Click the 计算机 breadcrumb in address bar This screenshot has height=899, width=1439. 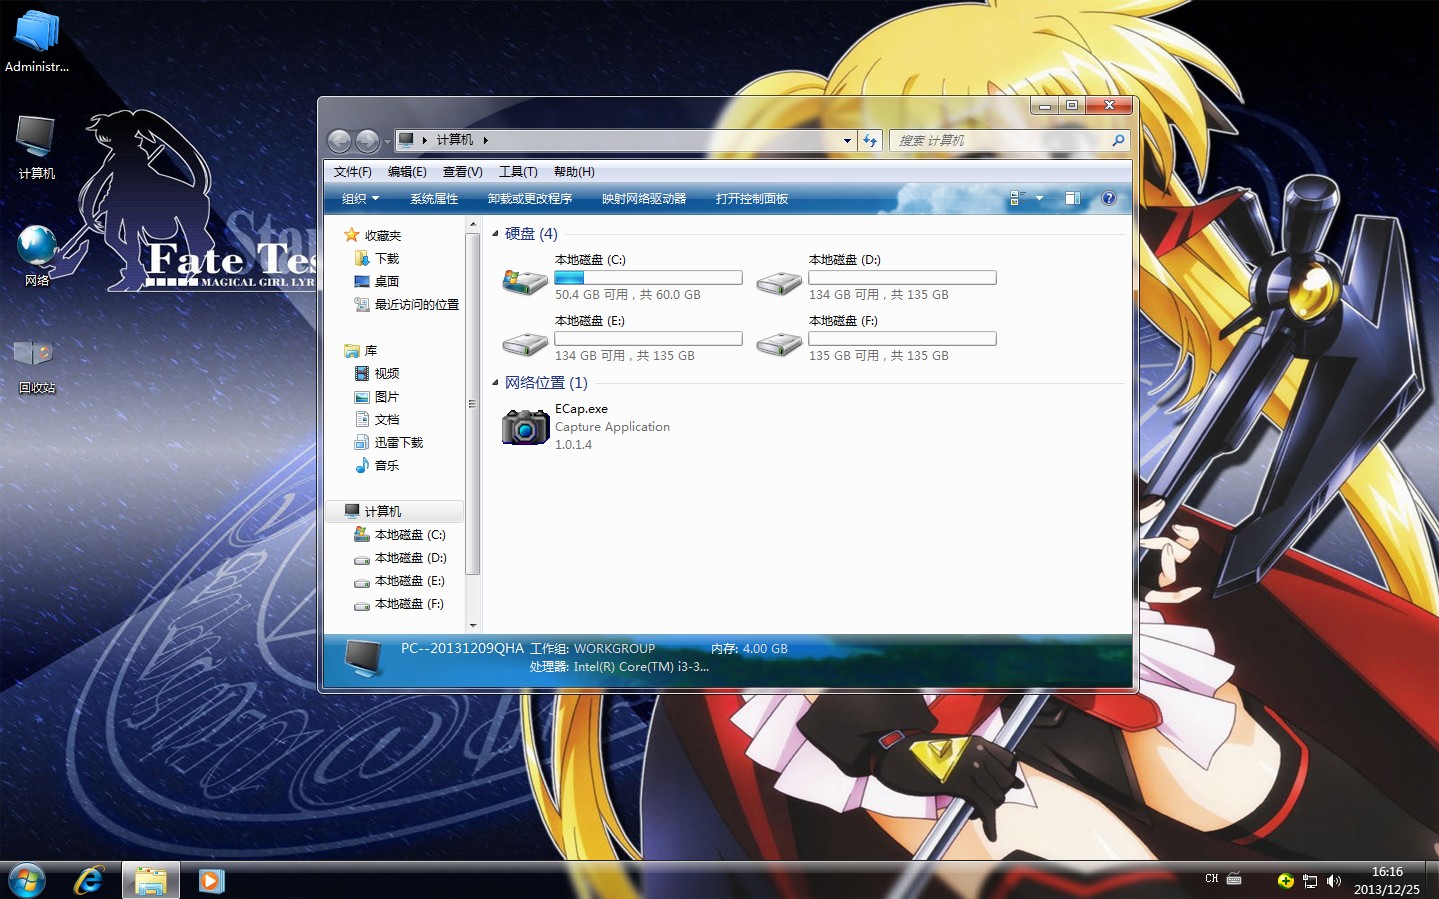pyautogui.click(x=455, y=141)
